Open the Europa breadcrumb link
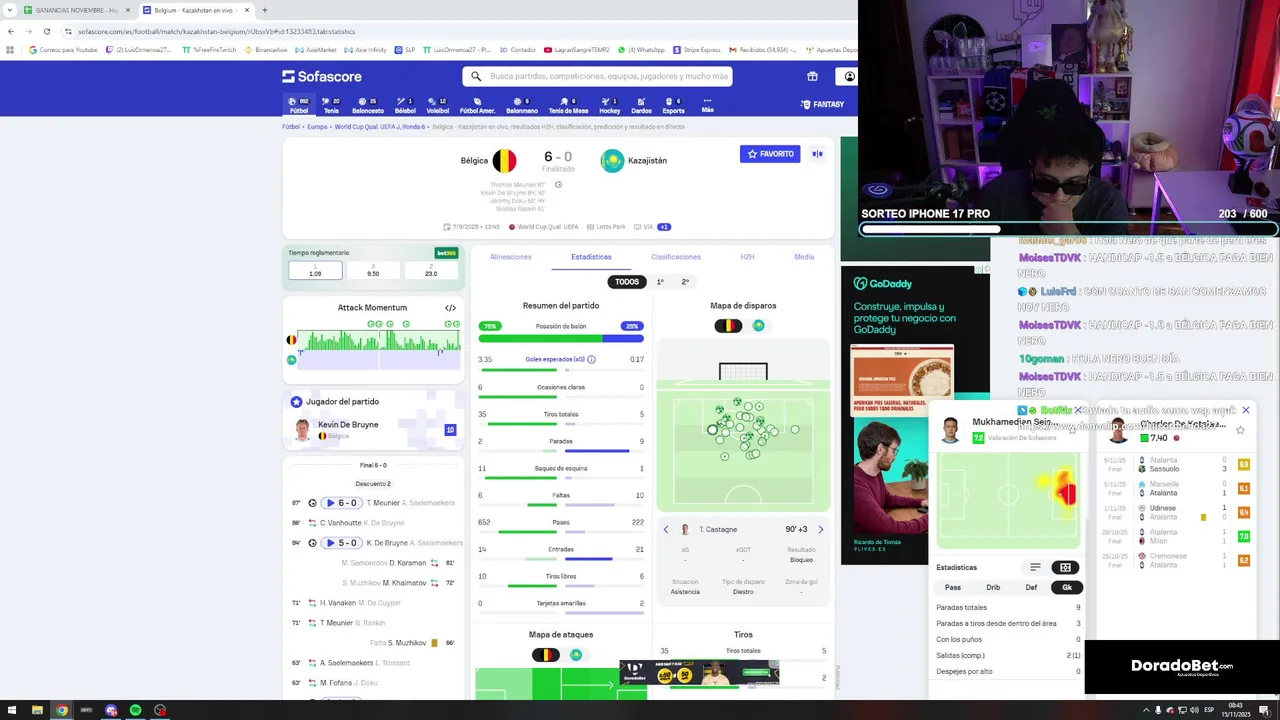 tap(317, 127)
